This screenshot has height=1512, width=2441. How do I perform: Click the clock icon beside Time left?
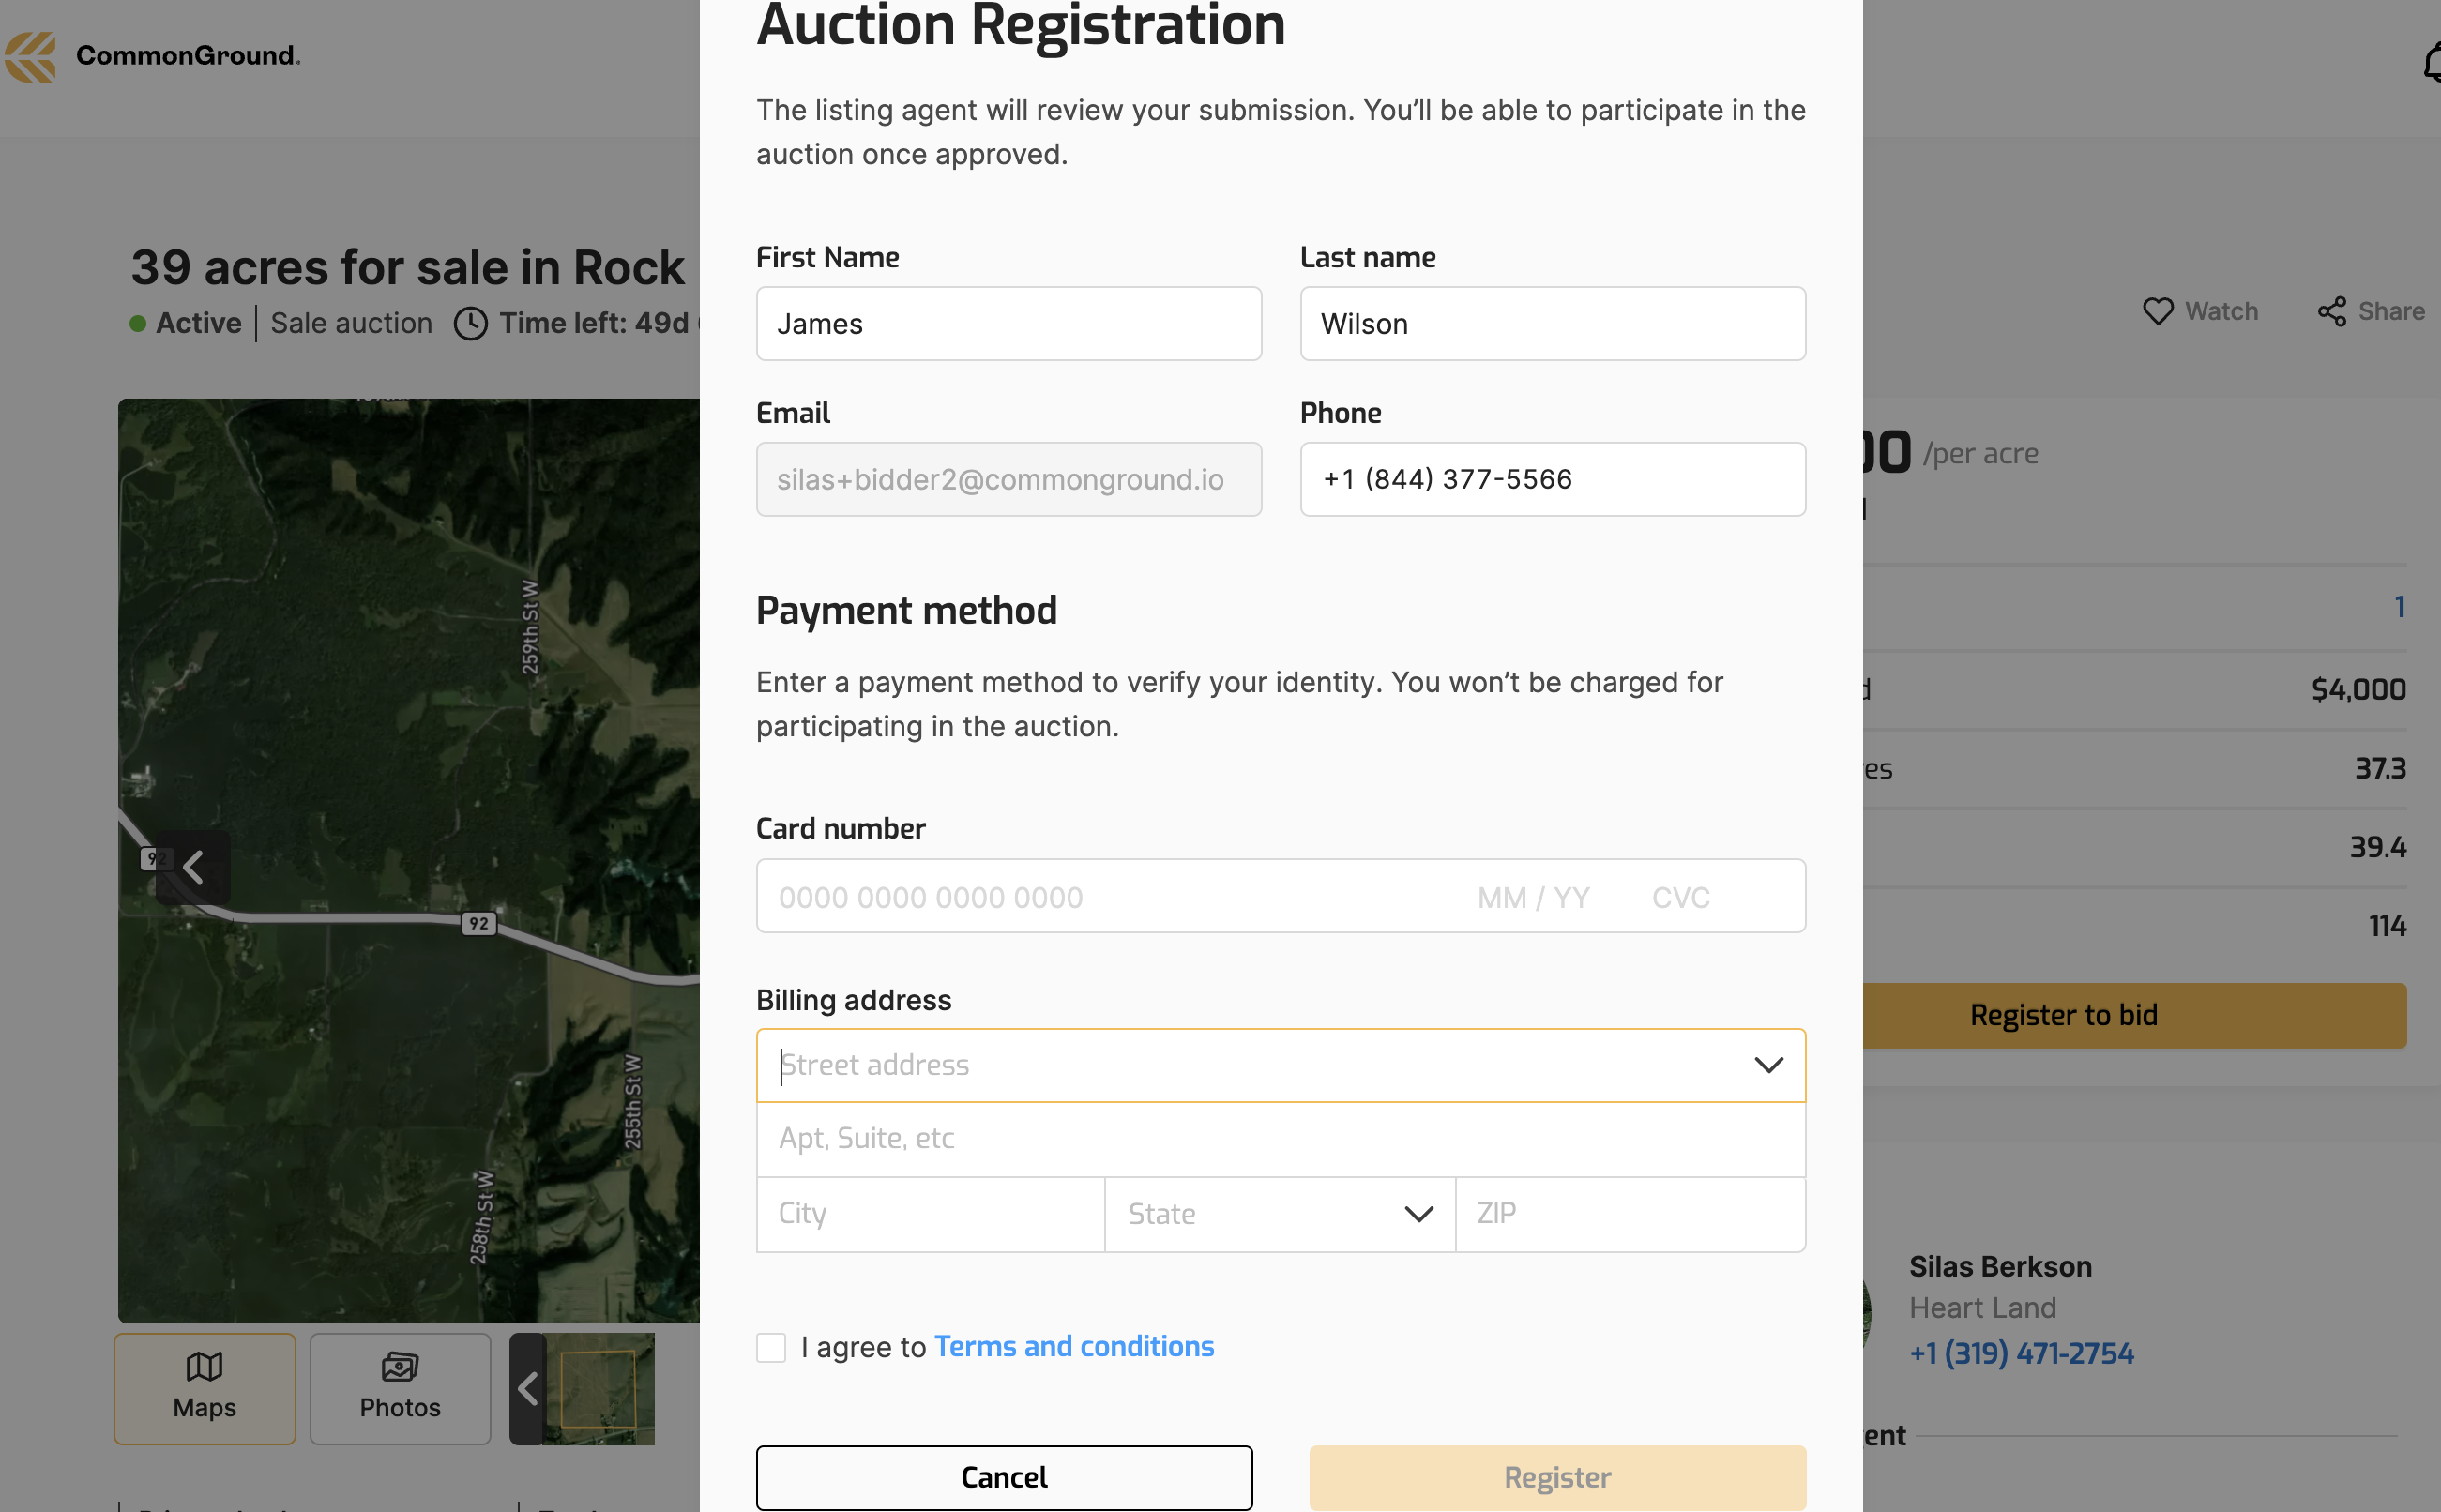[470, 324]
